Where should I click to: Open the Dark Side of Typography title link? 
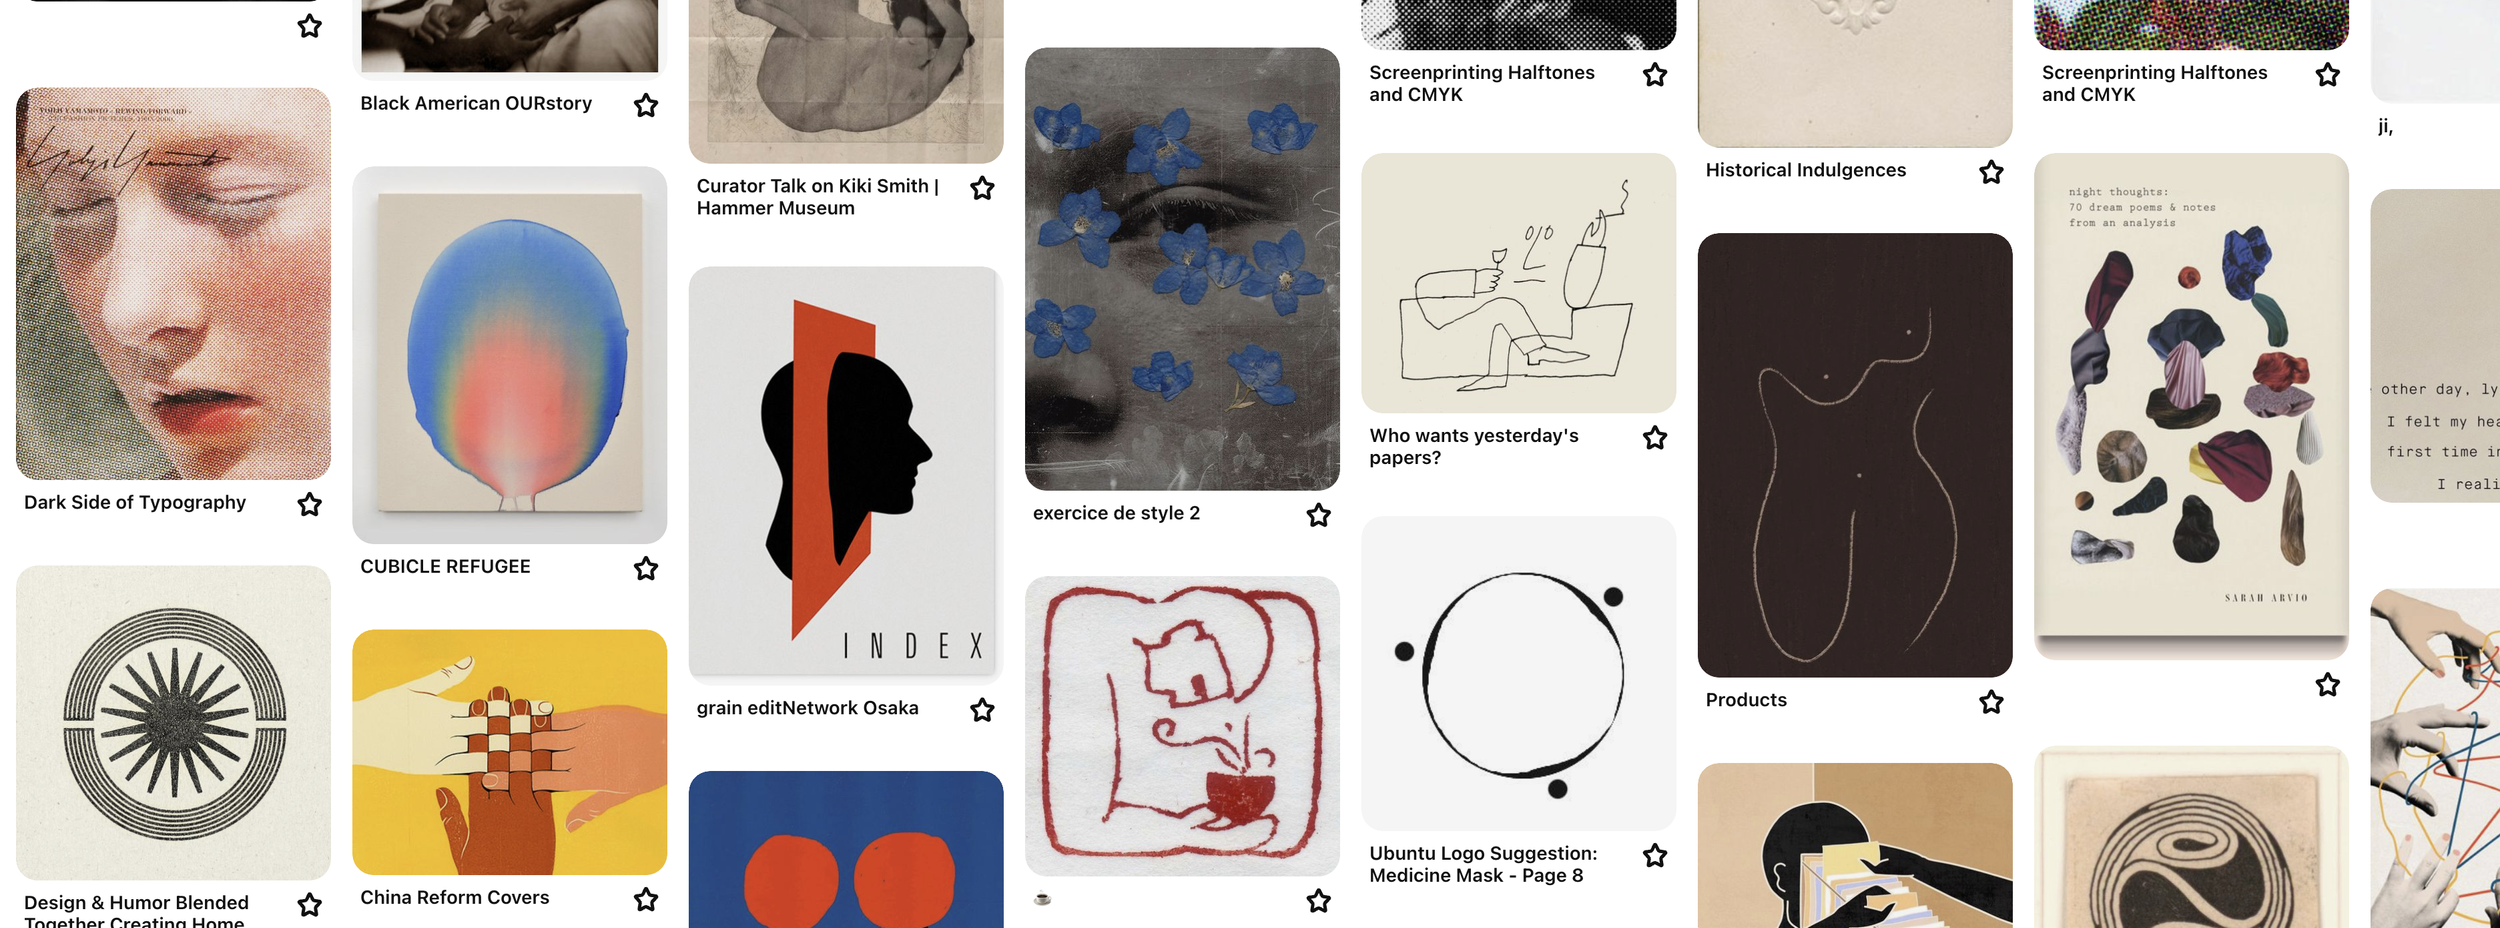click(x=135, y=502)
